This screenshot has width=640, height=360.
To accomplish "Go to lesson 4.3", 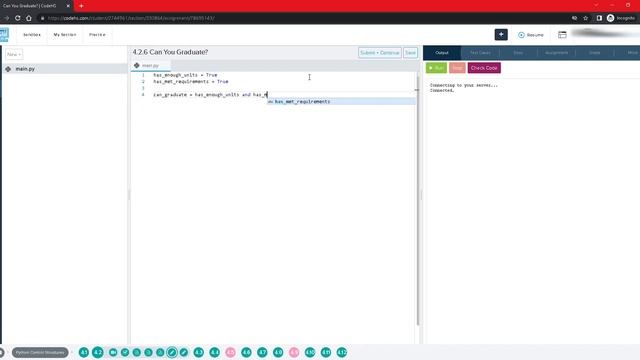I will [198, 352].
